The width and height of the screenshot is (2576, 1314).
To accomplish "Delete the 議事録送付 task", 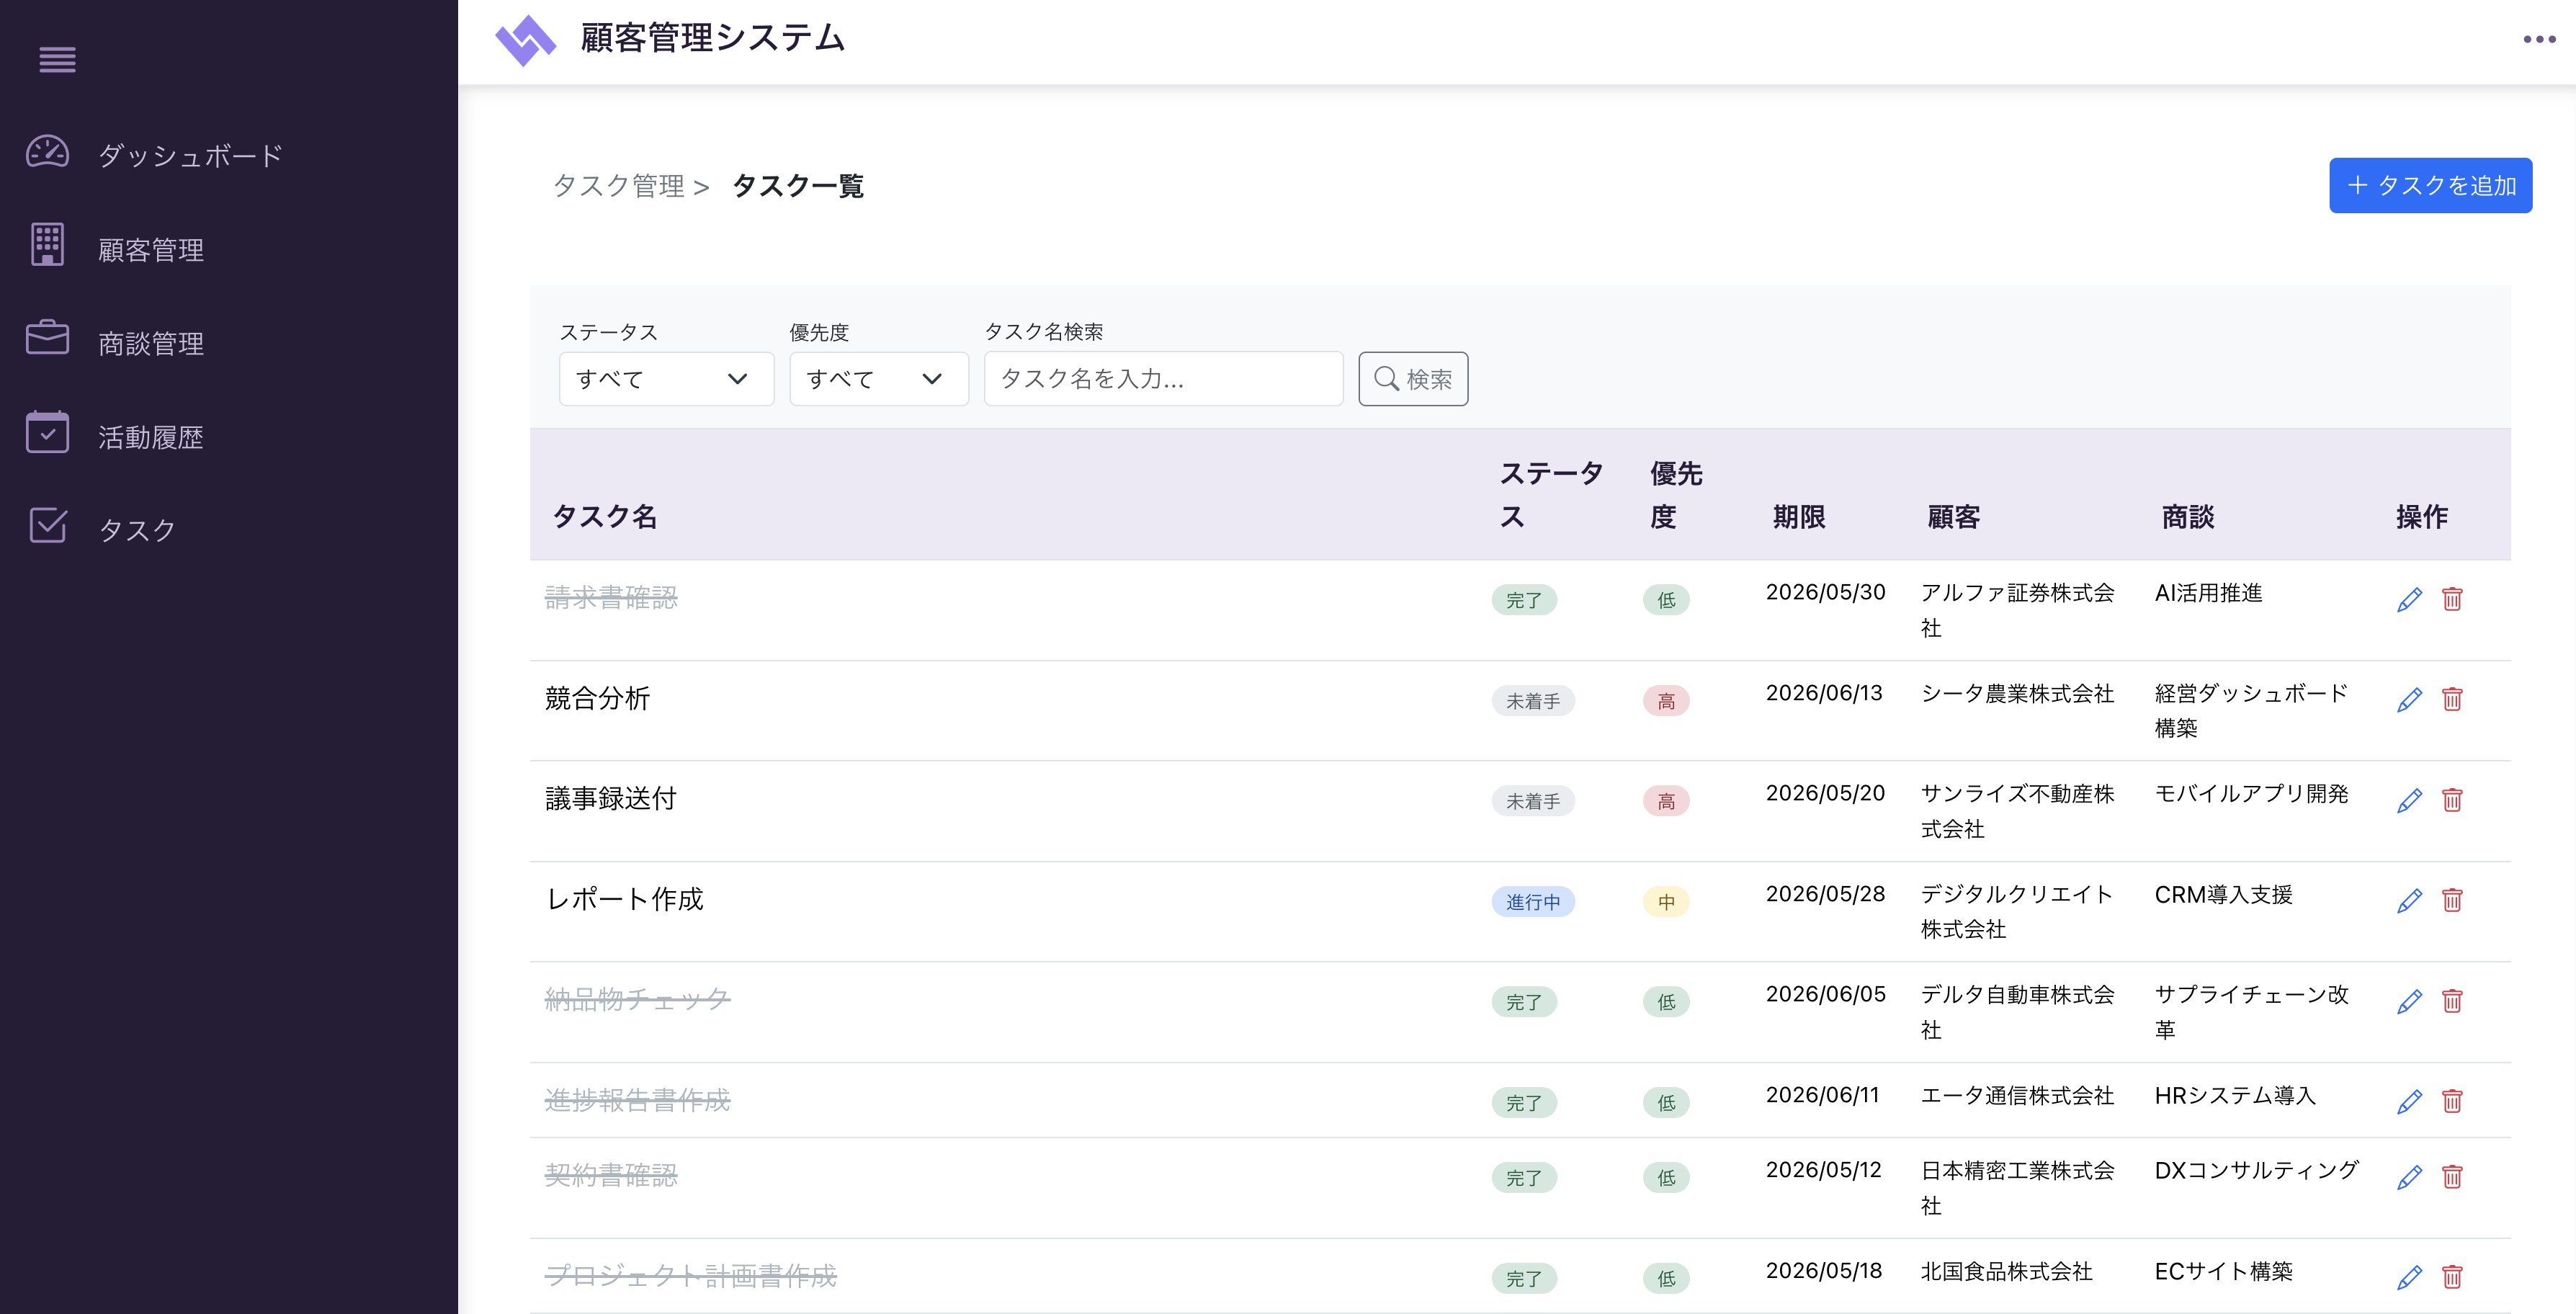I will tap(2452, 800).
